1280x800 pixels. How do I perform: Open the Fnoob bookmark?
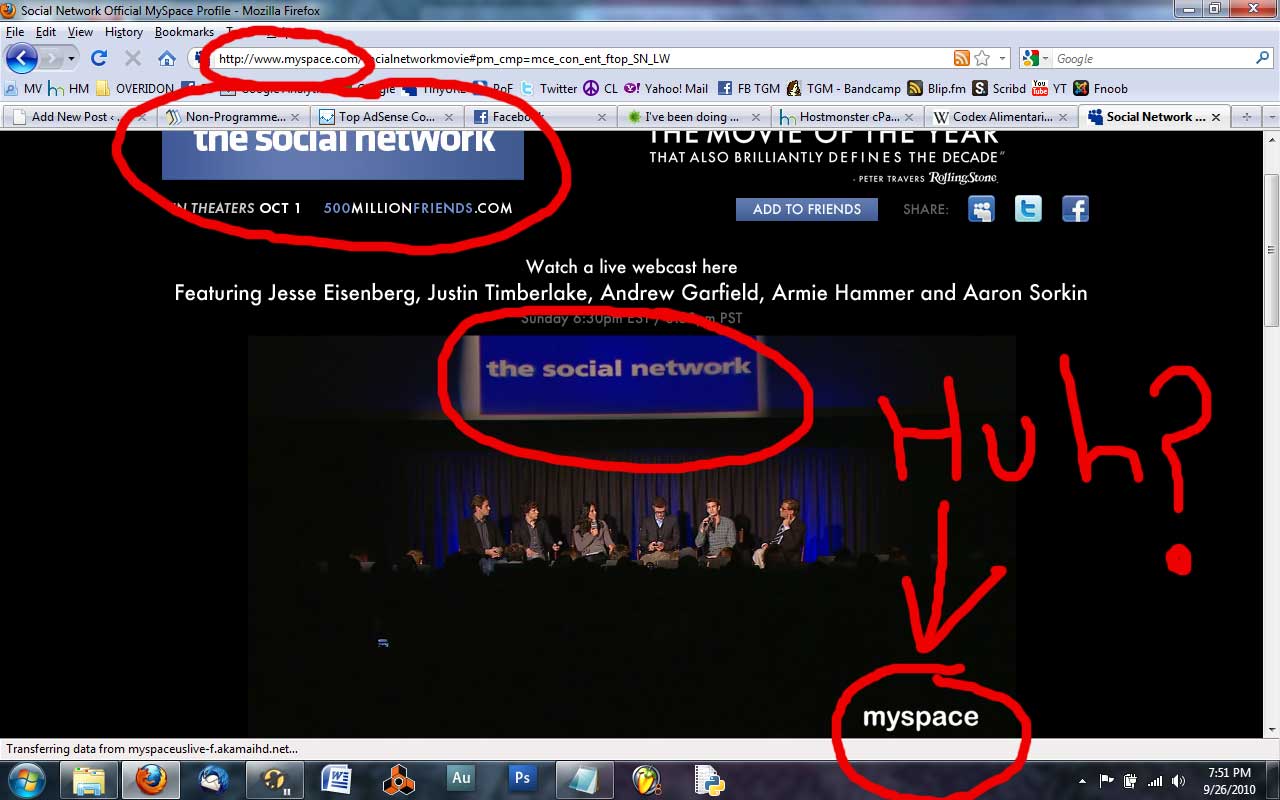pyautogui.click(x=1100, y=88)
